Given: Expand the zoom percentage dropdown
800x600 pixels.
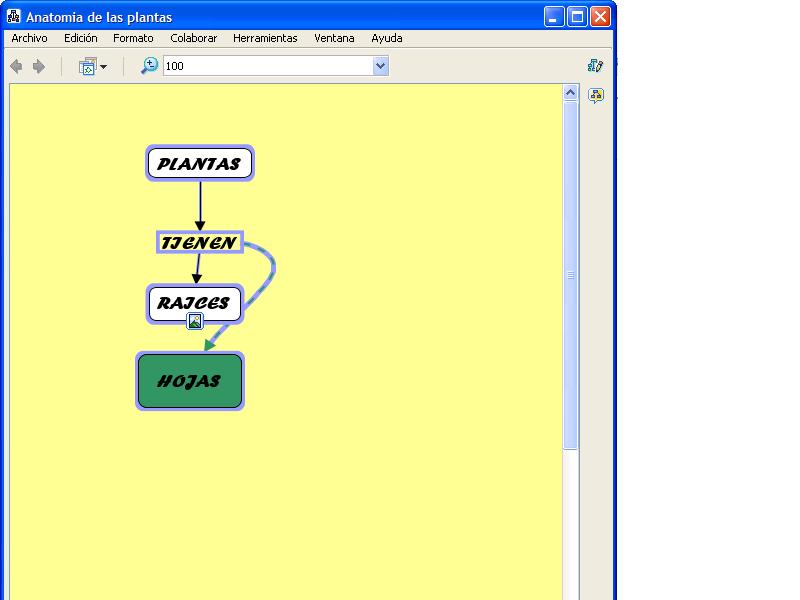Looking at the screenshot, I should tap(380, 66).
